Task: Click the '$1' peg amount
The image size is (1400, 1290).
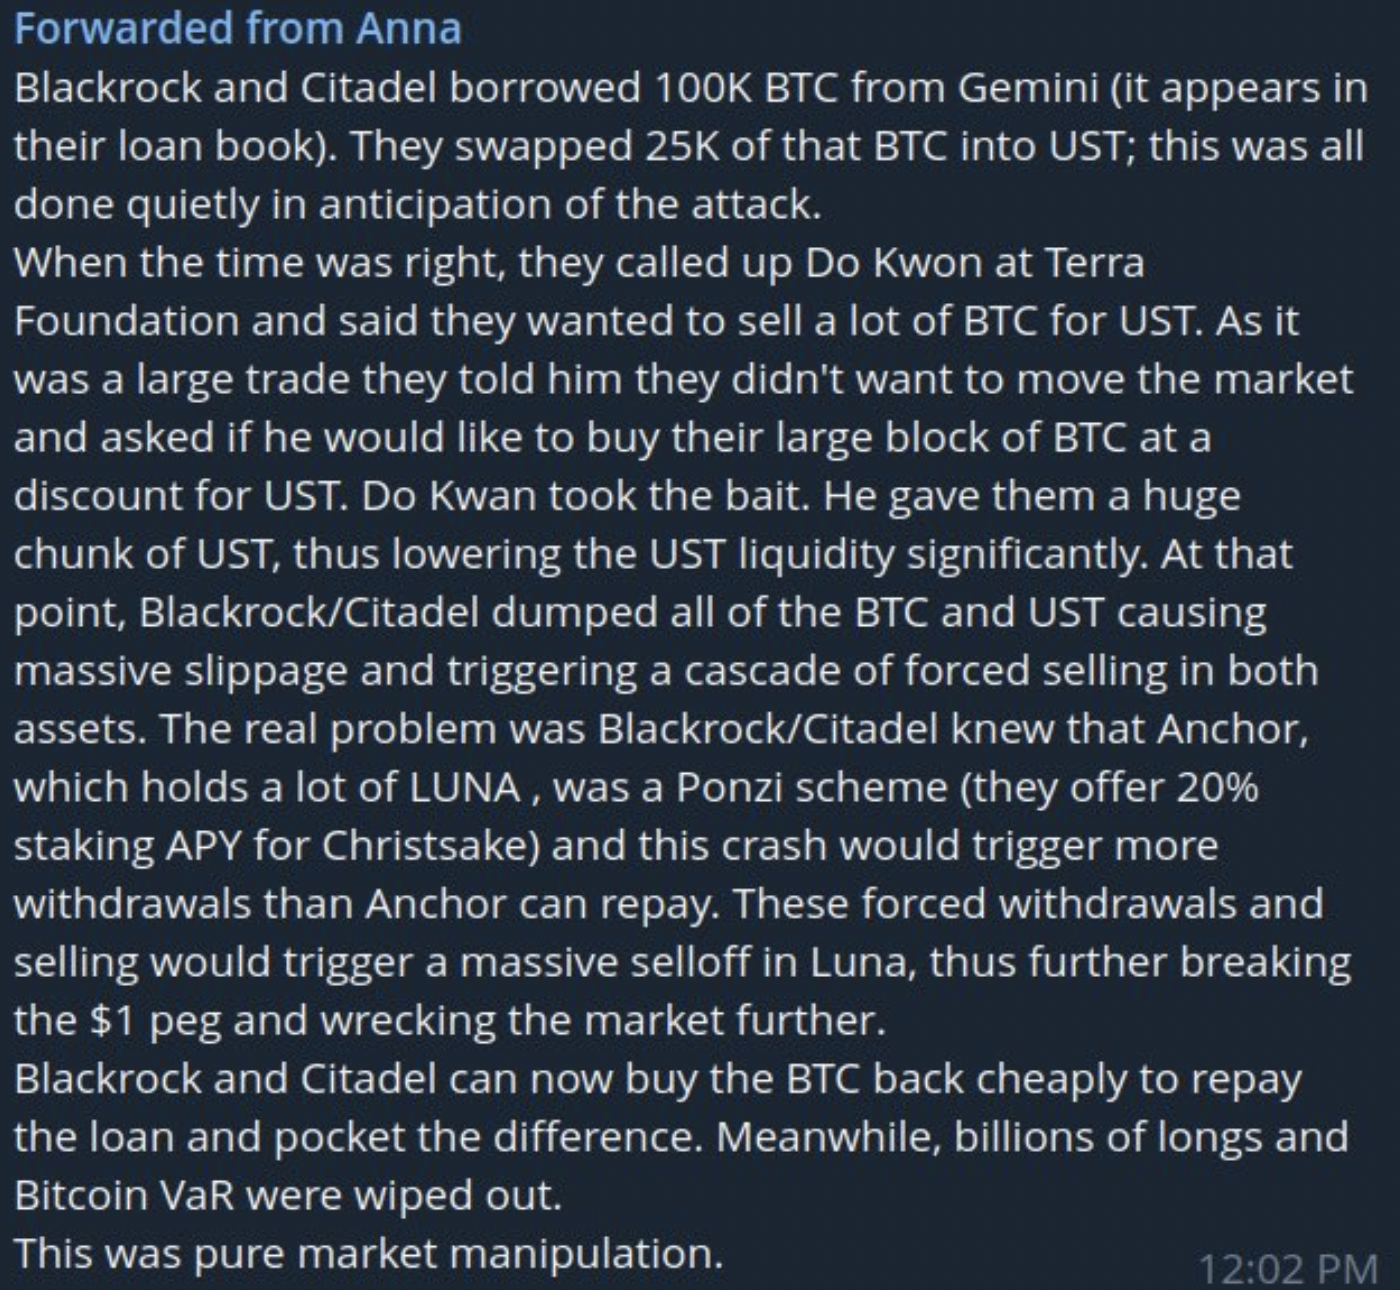Action: pyautogui.click(x=112, y=1020)
